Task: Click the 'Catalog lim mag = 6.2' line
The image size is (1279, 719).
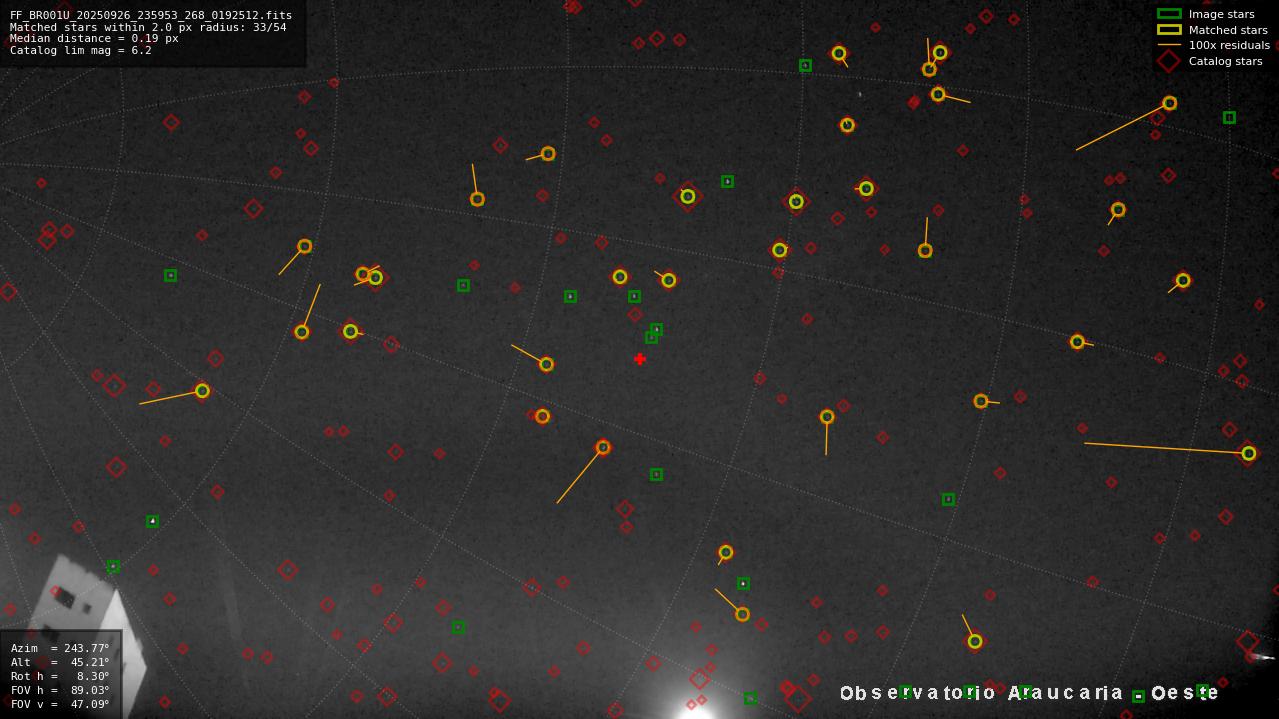Action: pos(80,50)
